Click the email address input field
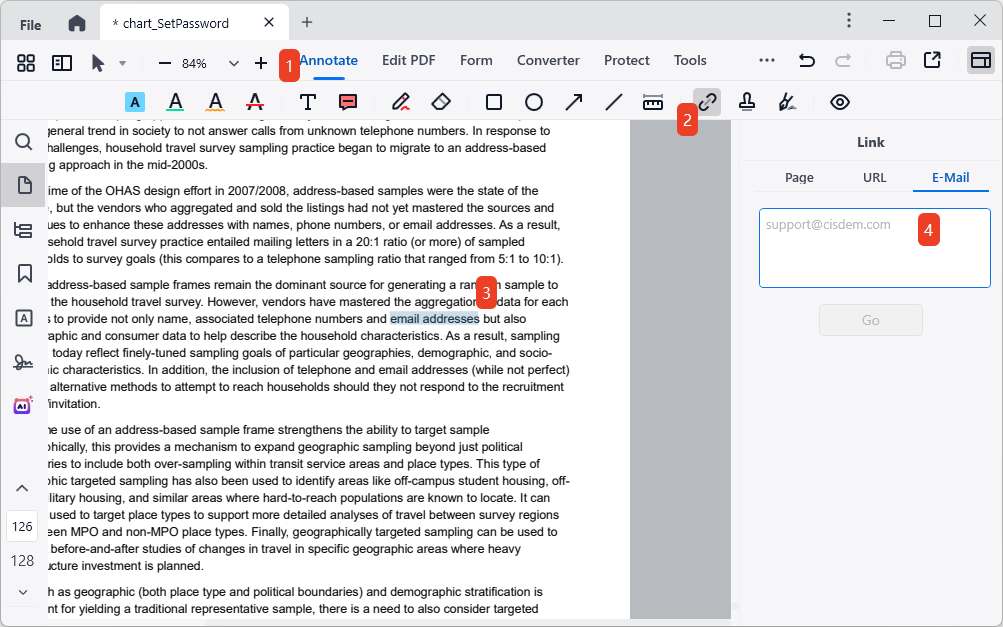The width and height of the screenshot is (1003, 627). tap(873, 247)
